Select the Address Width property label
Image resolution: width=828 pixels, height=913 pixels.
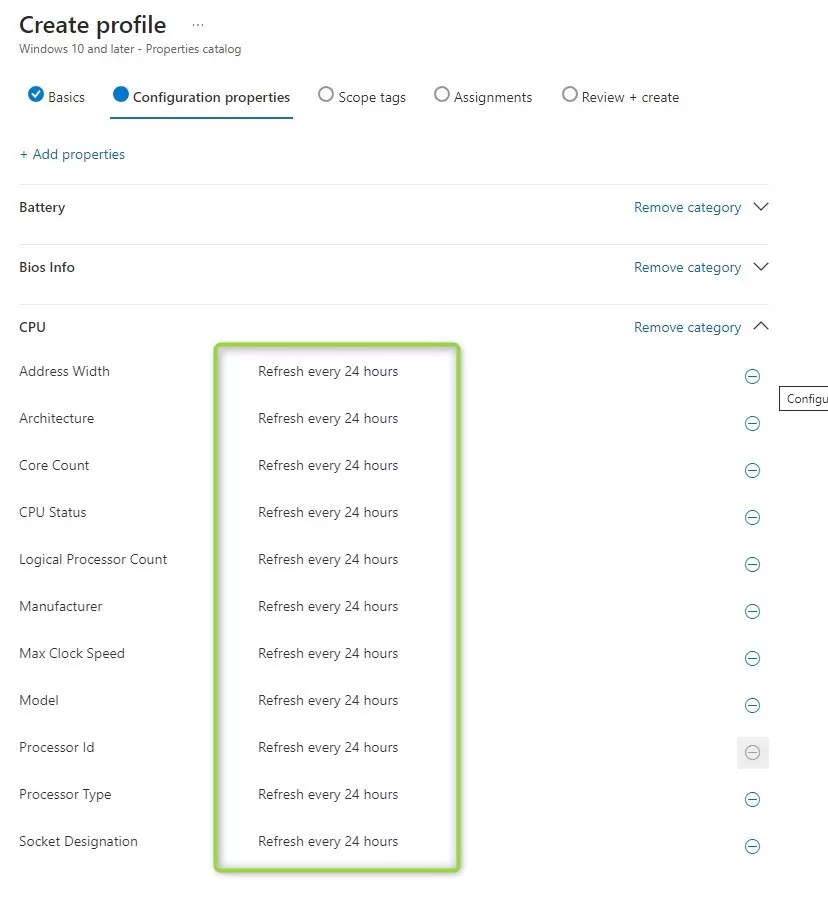pyautogui.click(x=64, y=371)
